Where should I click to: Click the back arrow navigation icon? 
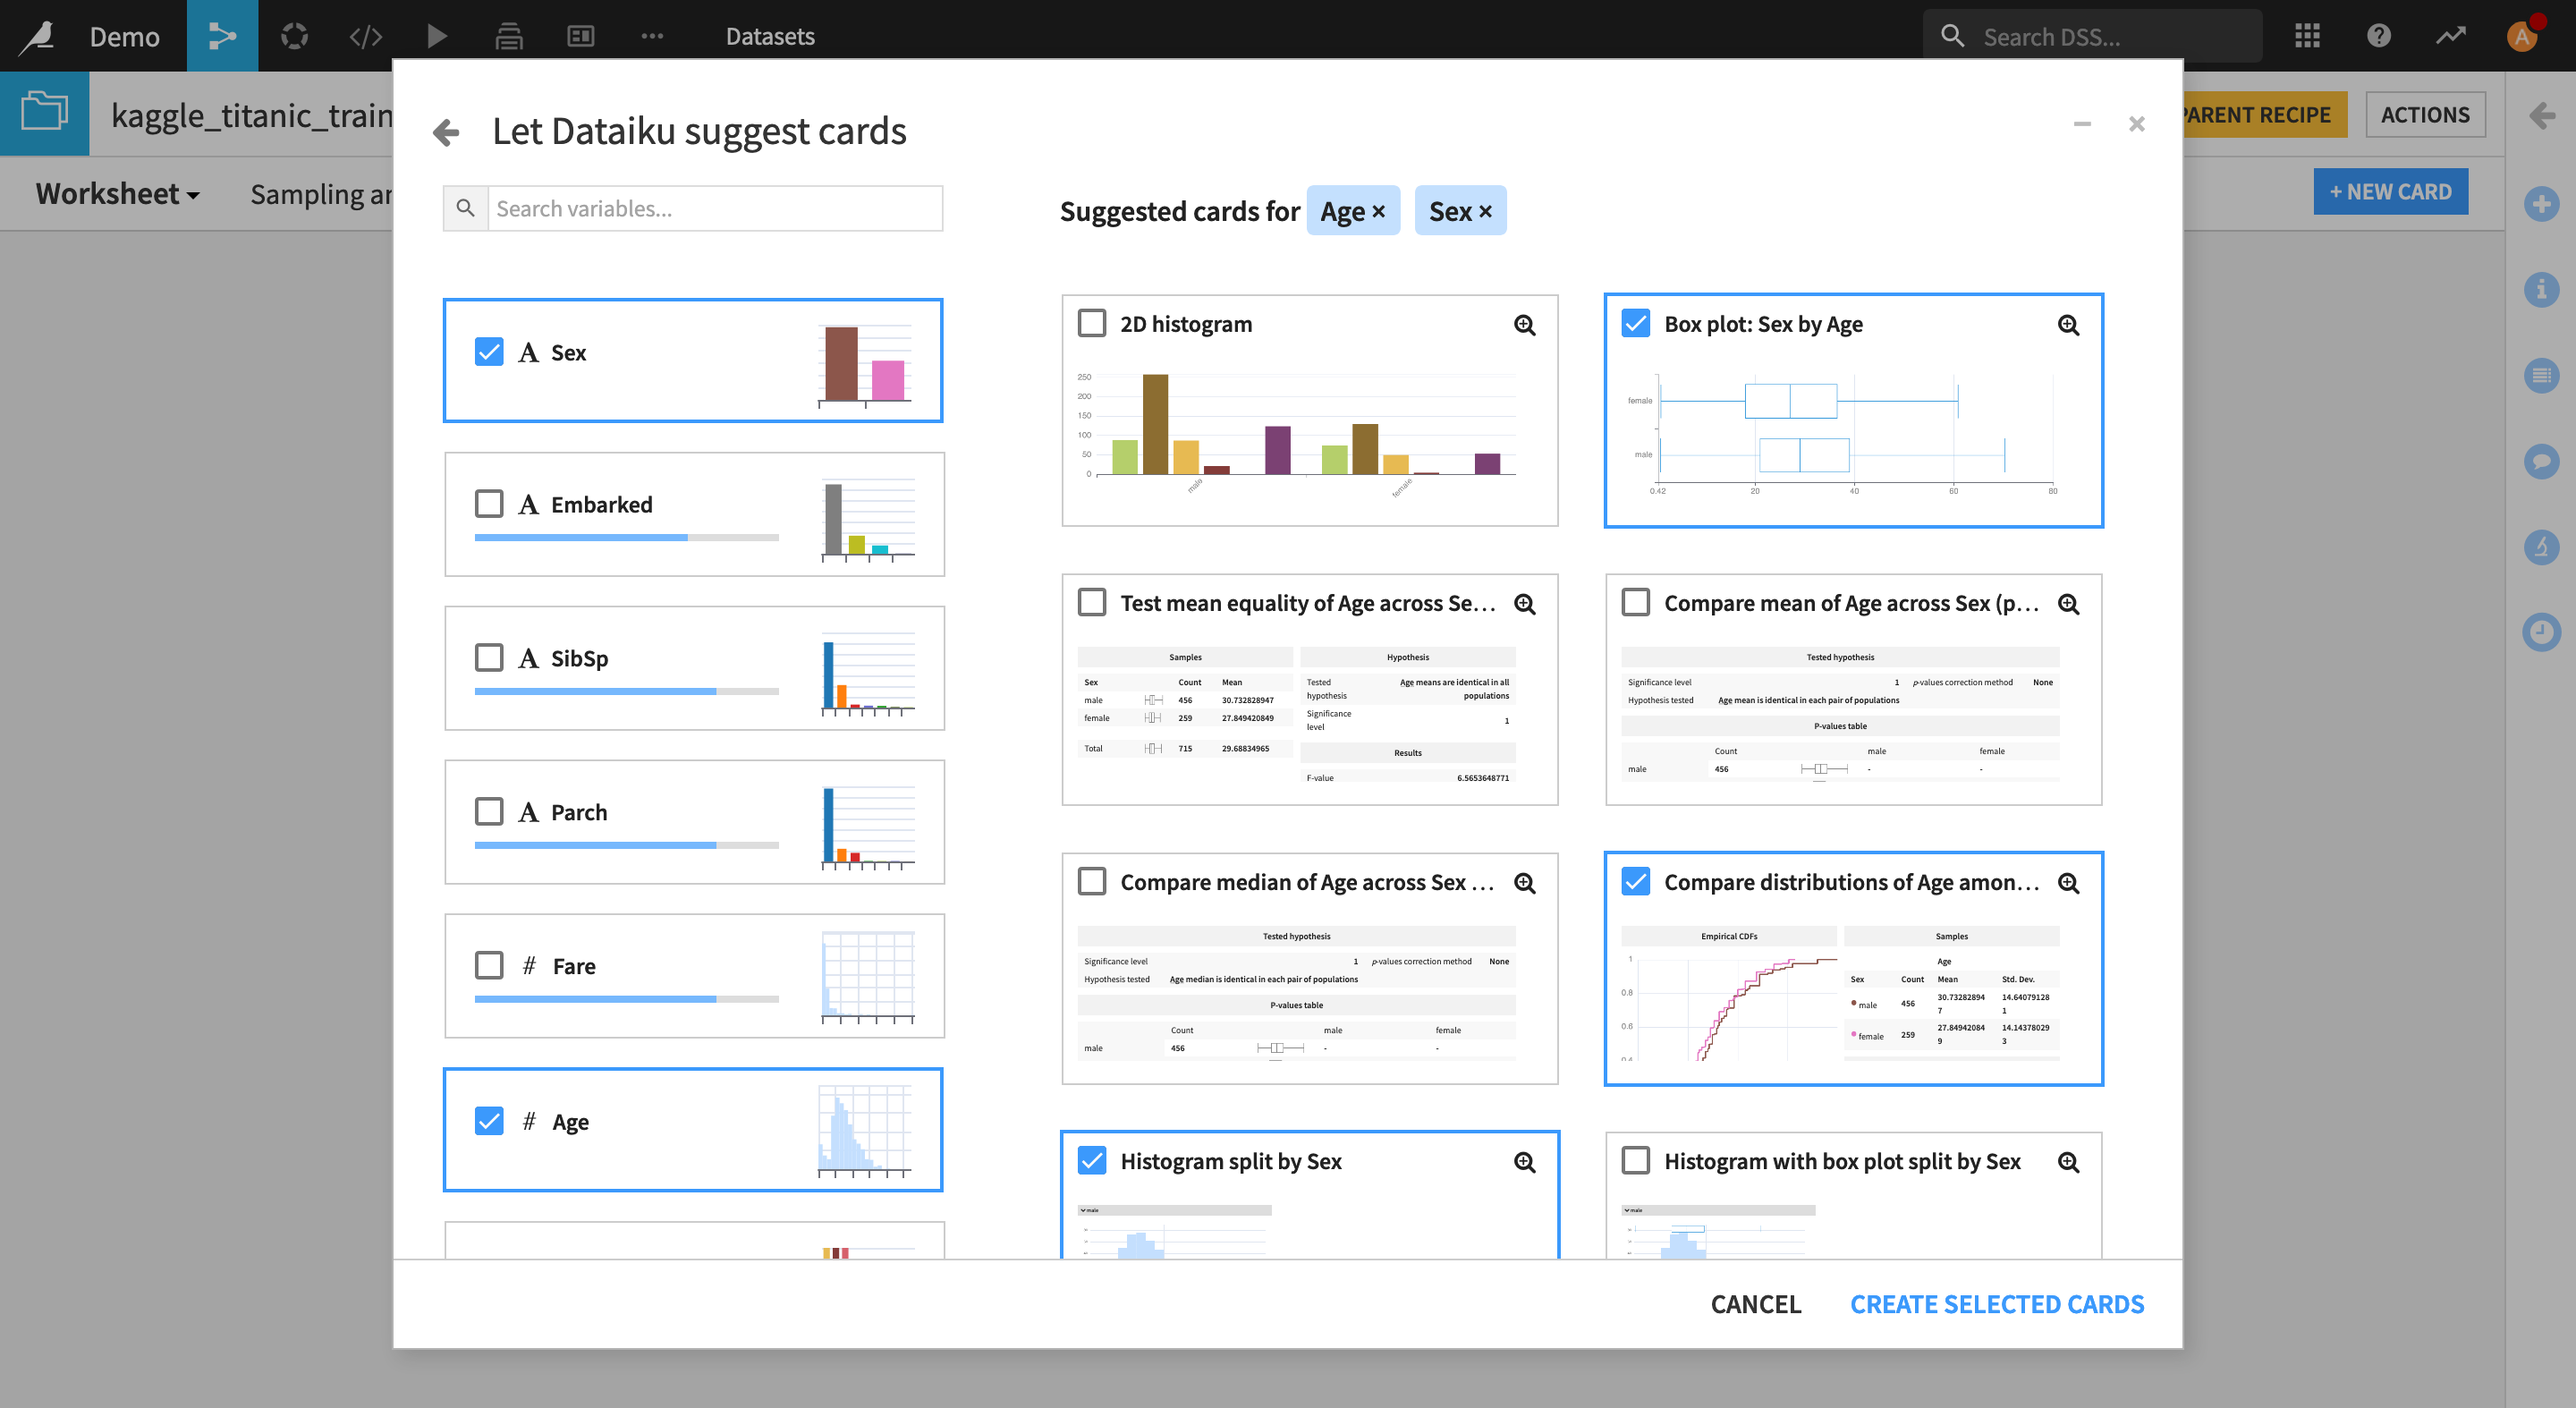[447, 130]
